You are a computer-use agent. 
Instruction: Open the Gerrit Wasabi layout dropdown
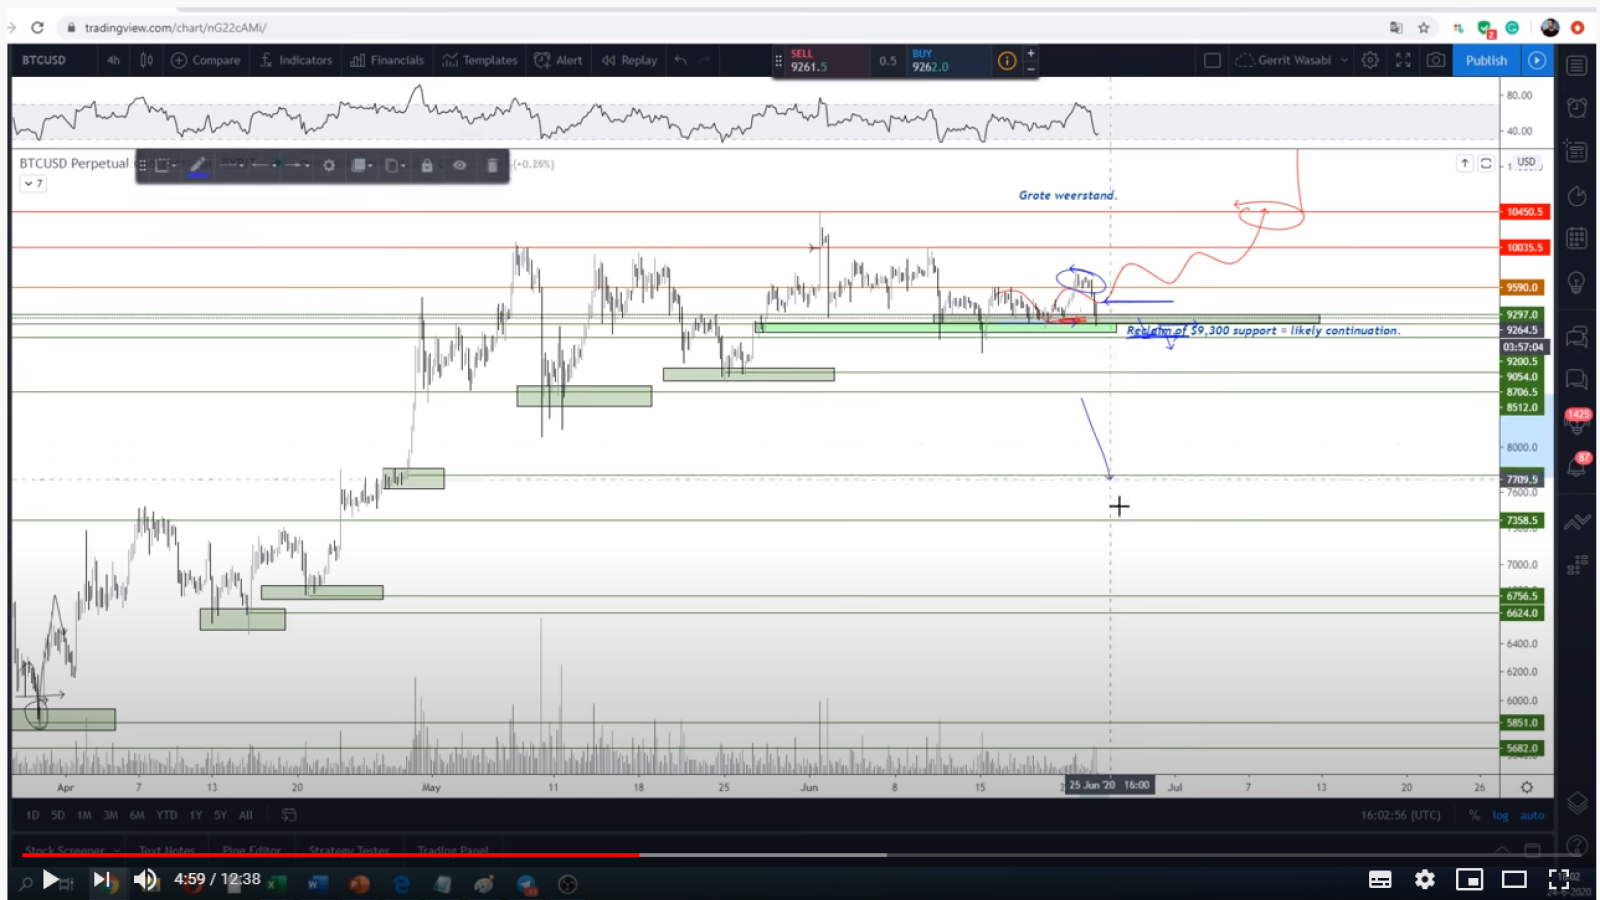coord(1292,60)
